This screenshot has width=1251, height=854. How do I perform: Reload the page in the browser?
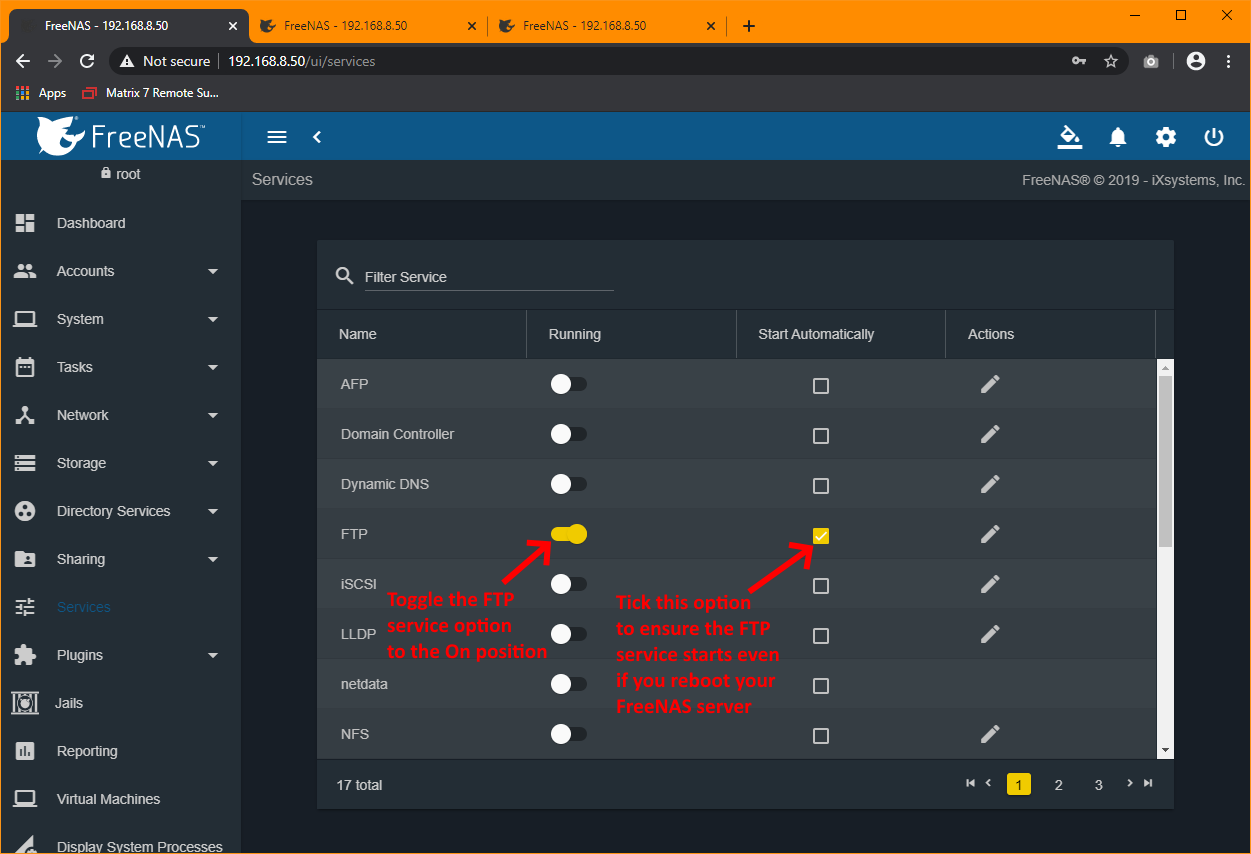[x=87, y=61]
